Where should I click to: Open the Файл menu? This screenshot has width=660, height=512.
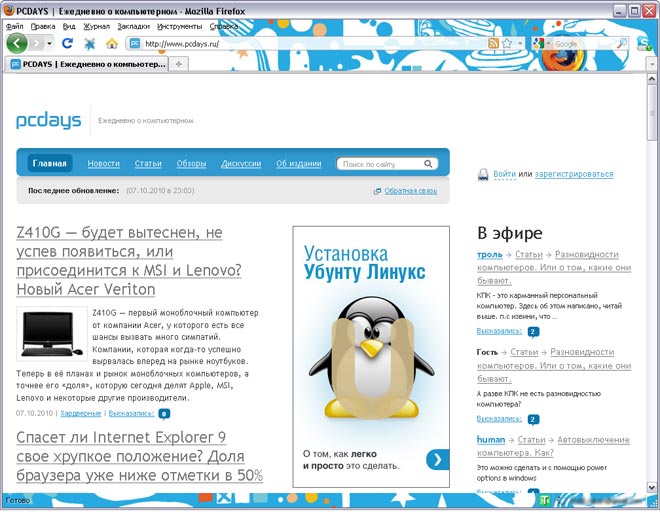point(15,26)
